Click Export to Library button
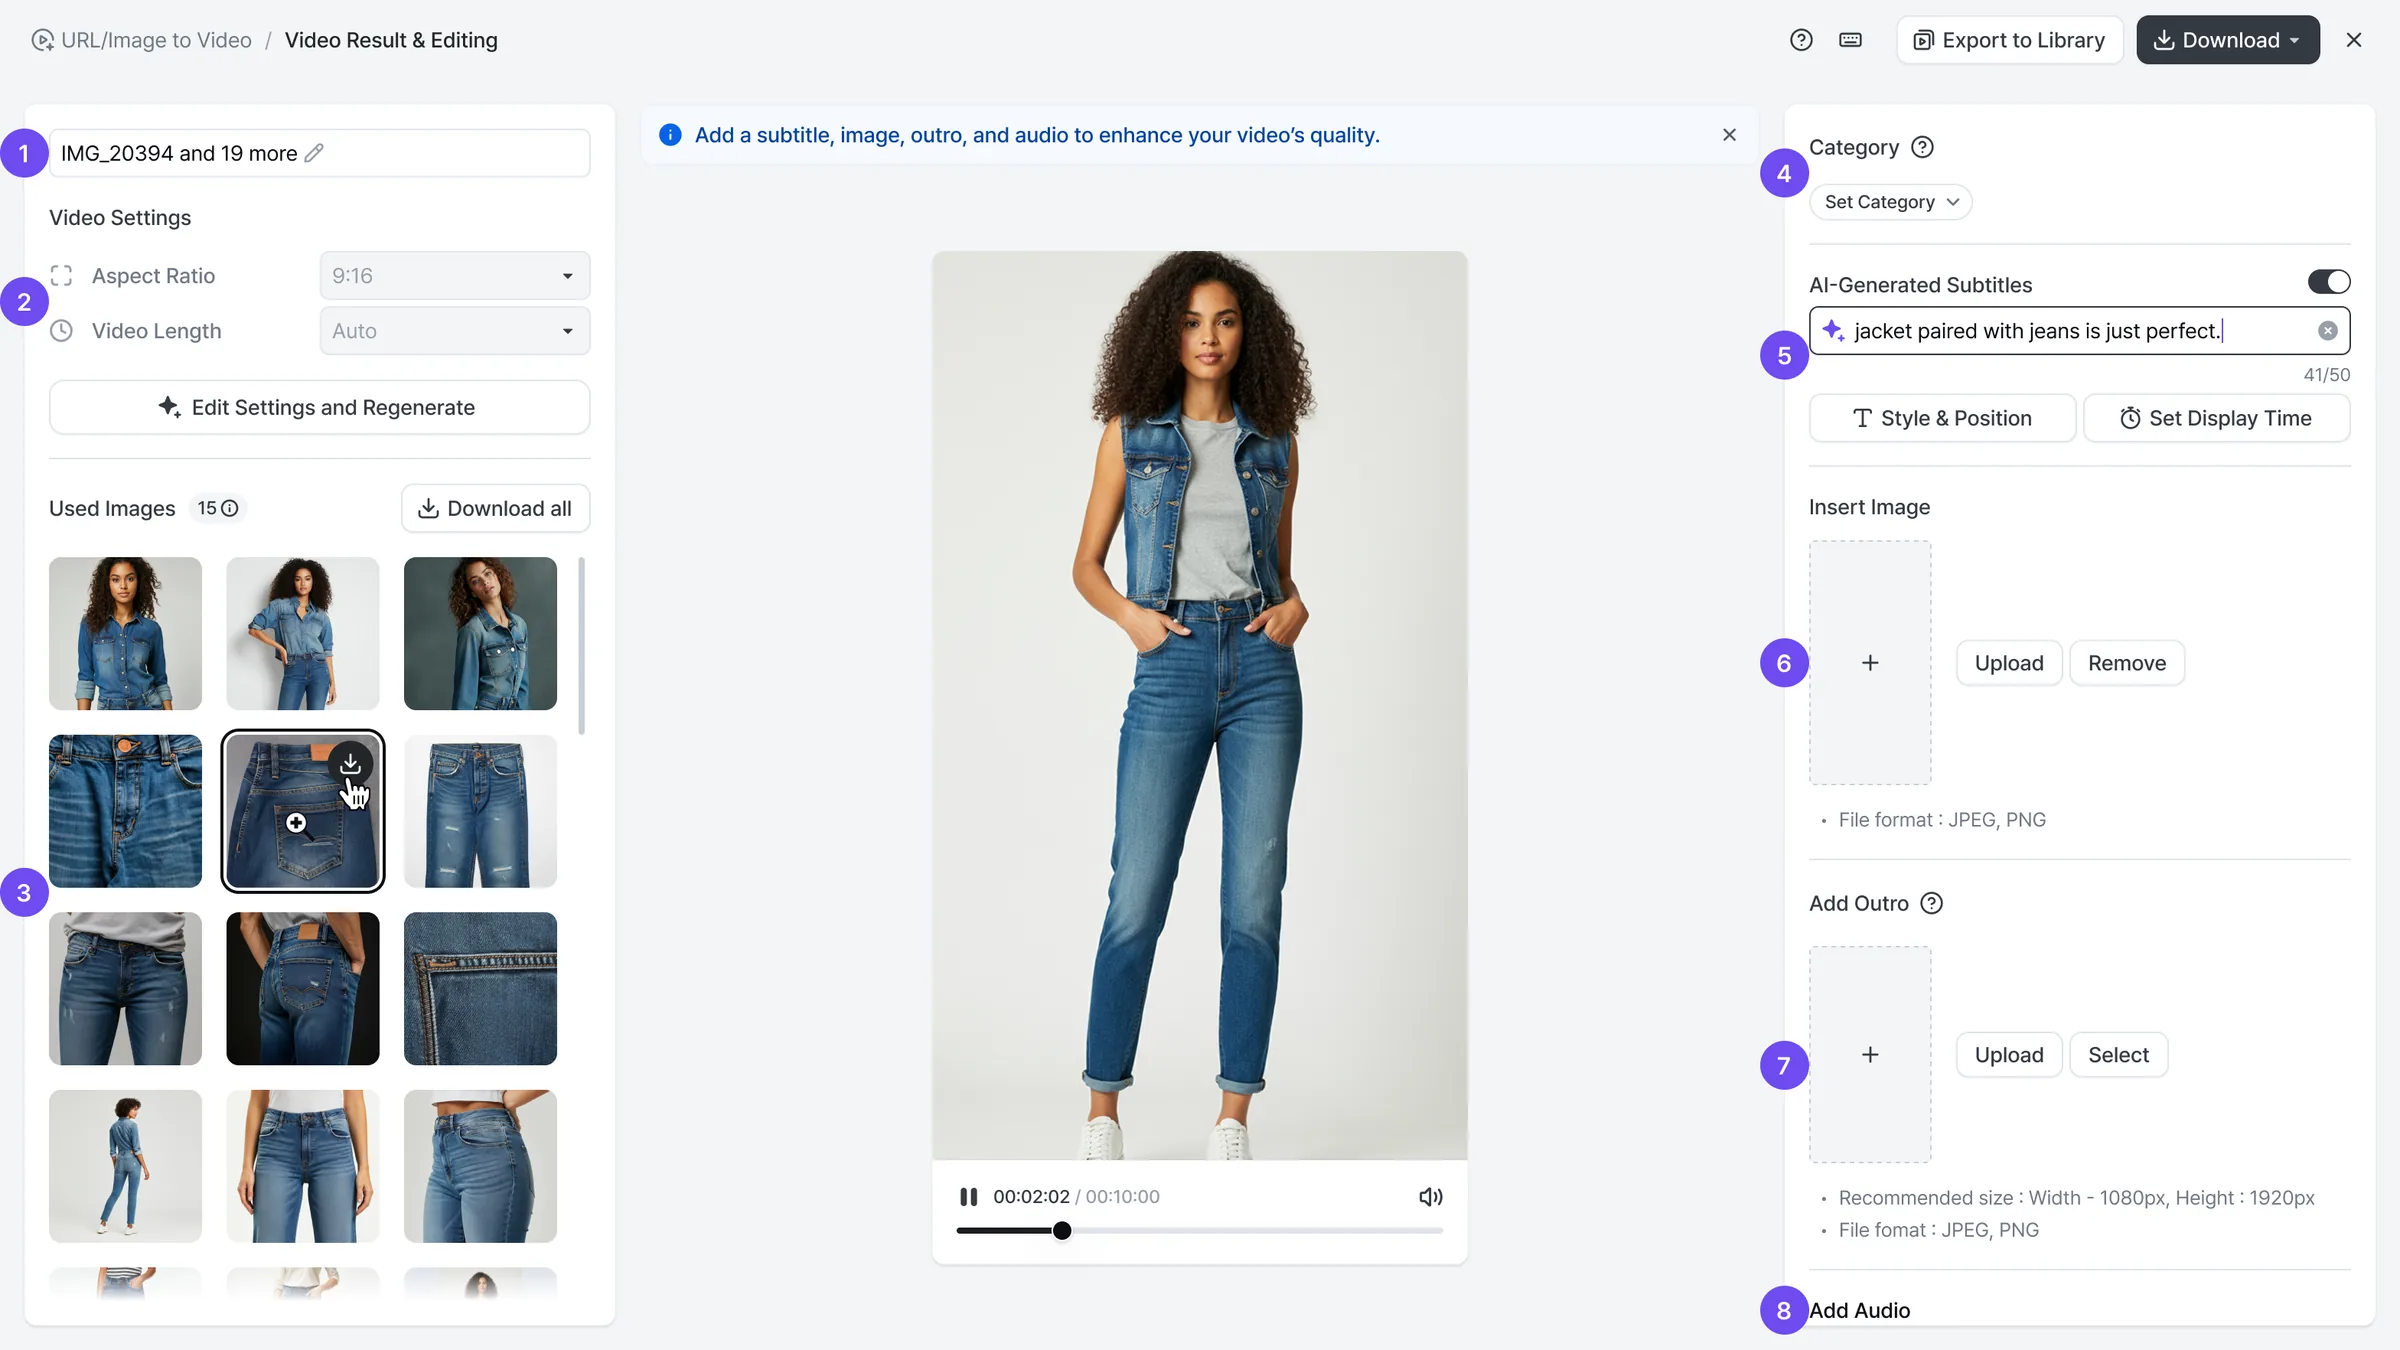This screenshot has height=1350, width=2400. point(2010,40)
